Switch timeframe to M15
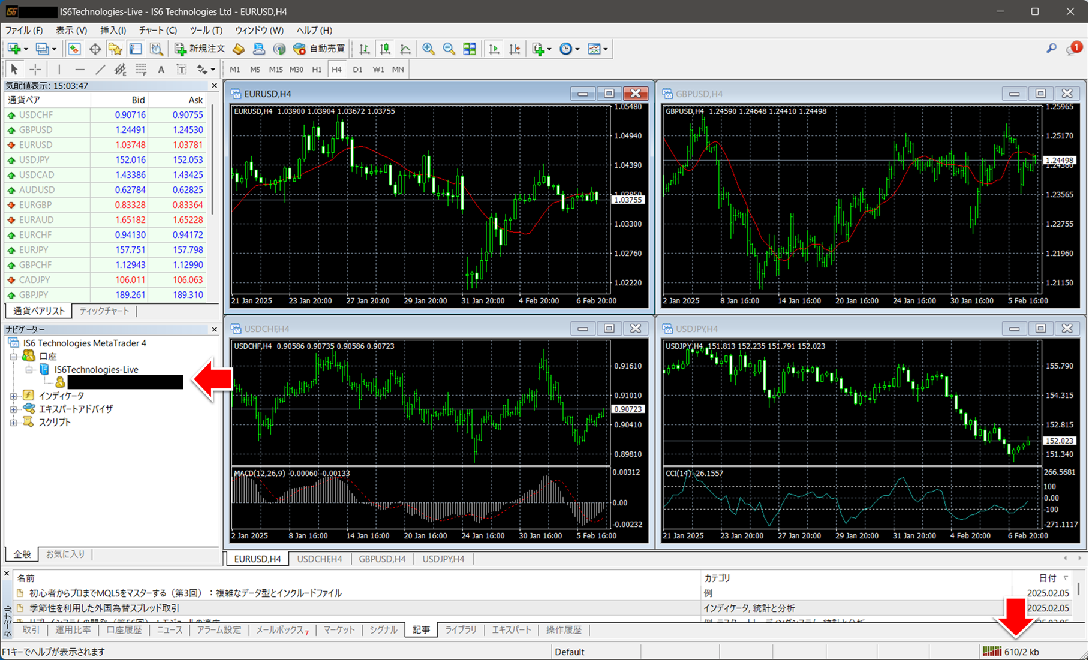 coord(275,69)
